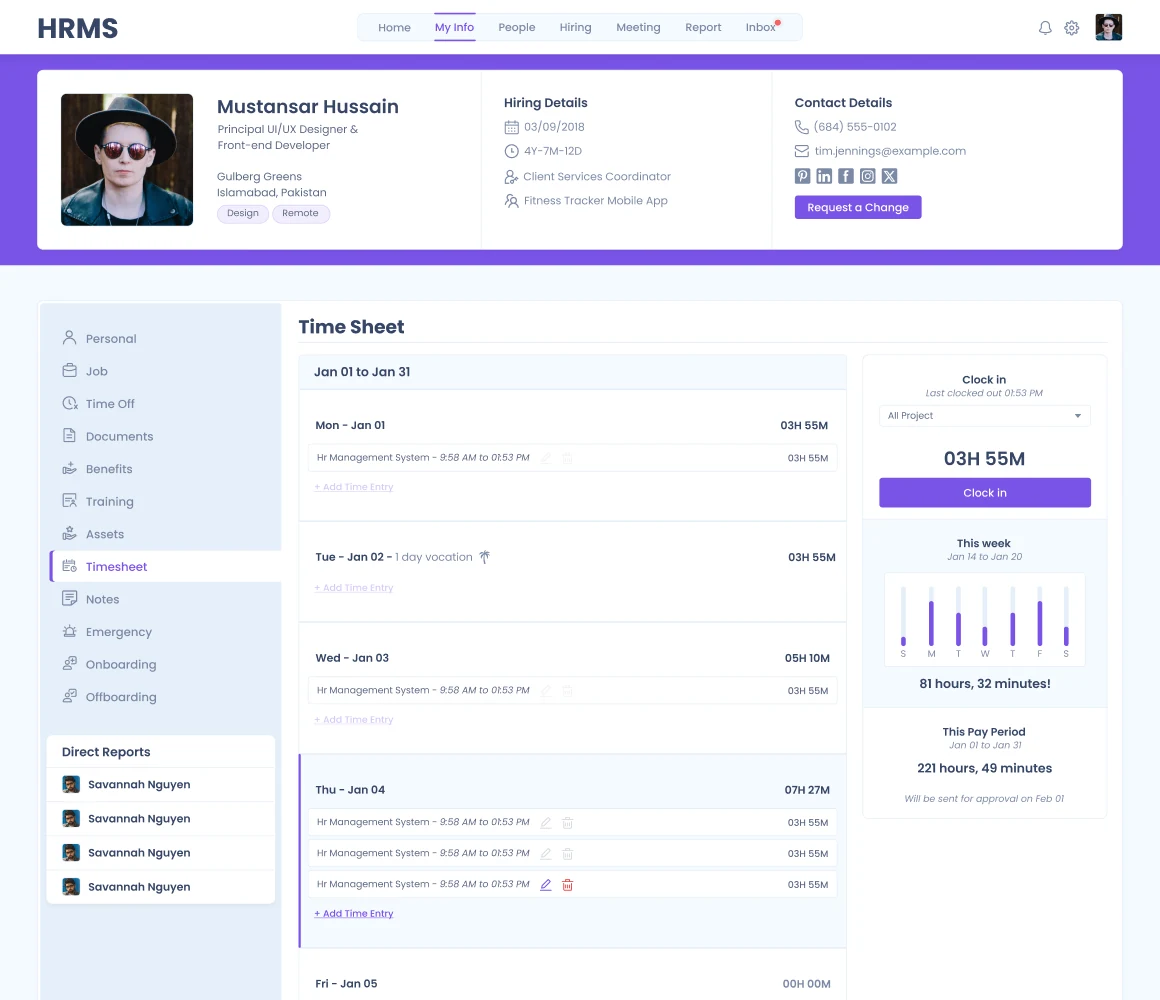The height and width of the screenshot is (1000, 1160).
Task: Open settings gear icon in header
Action: pos(1071,28)
